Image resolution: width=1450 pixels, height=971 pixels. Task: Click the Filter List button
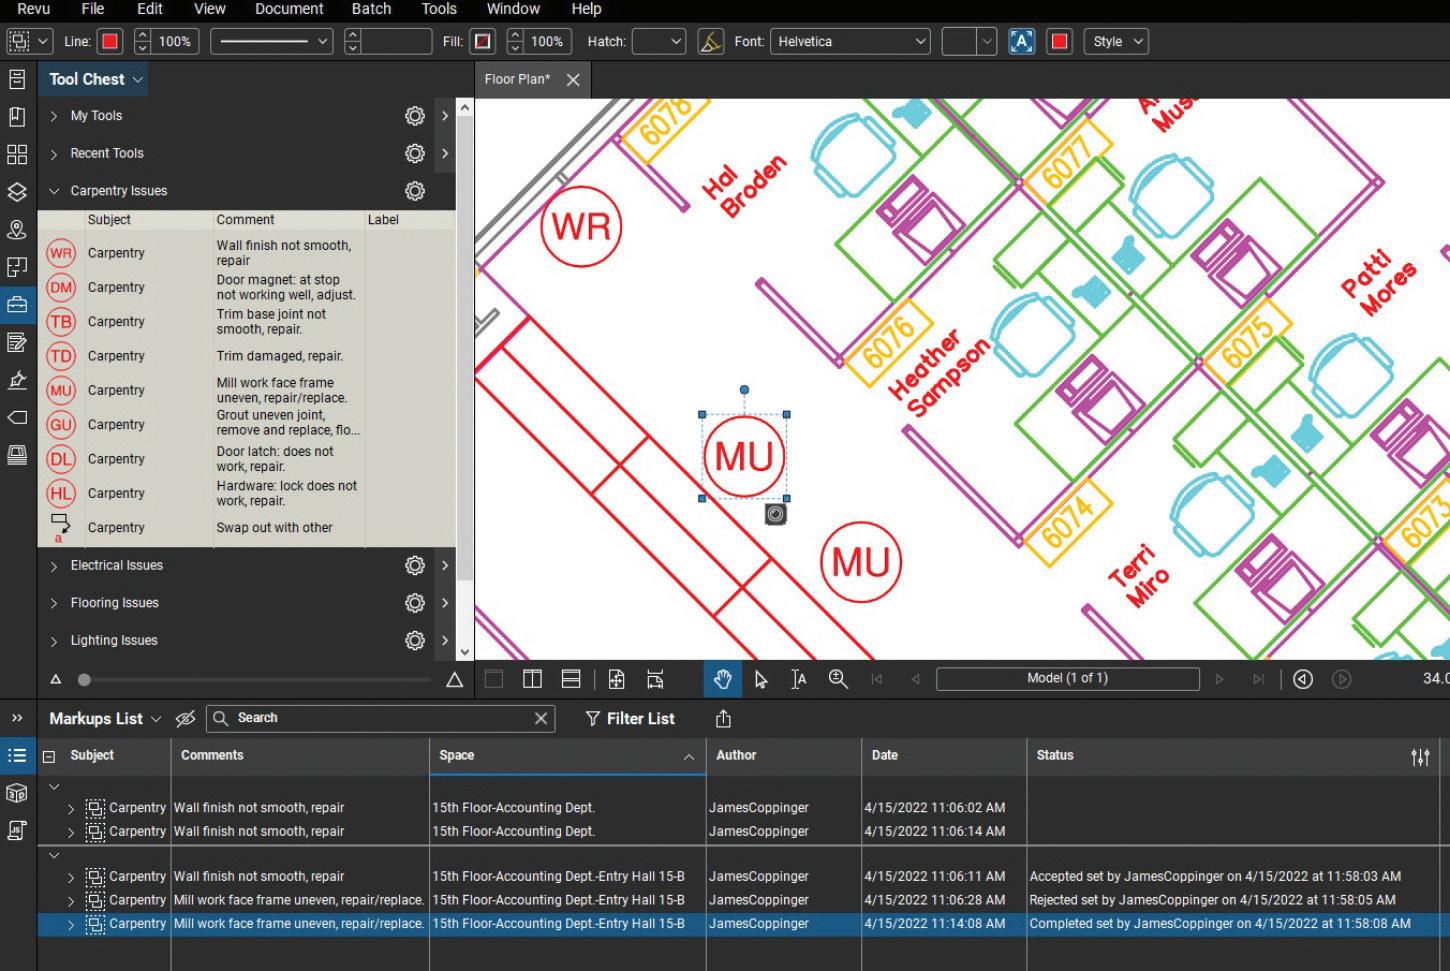tap(630, 719)
